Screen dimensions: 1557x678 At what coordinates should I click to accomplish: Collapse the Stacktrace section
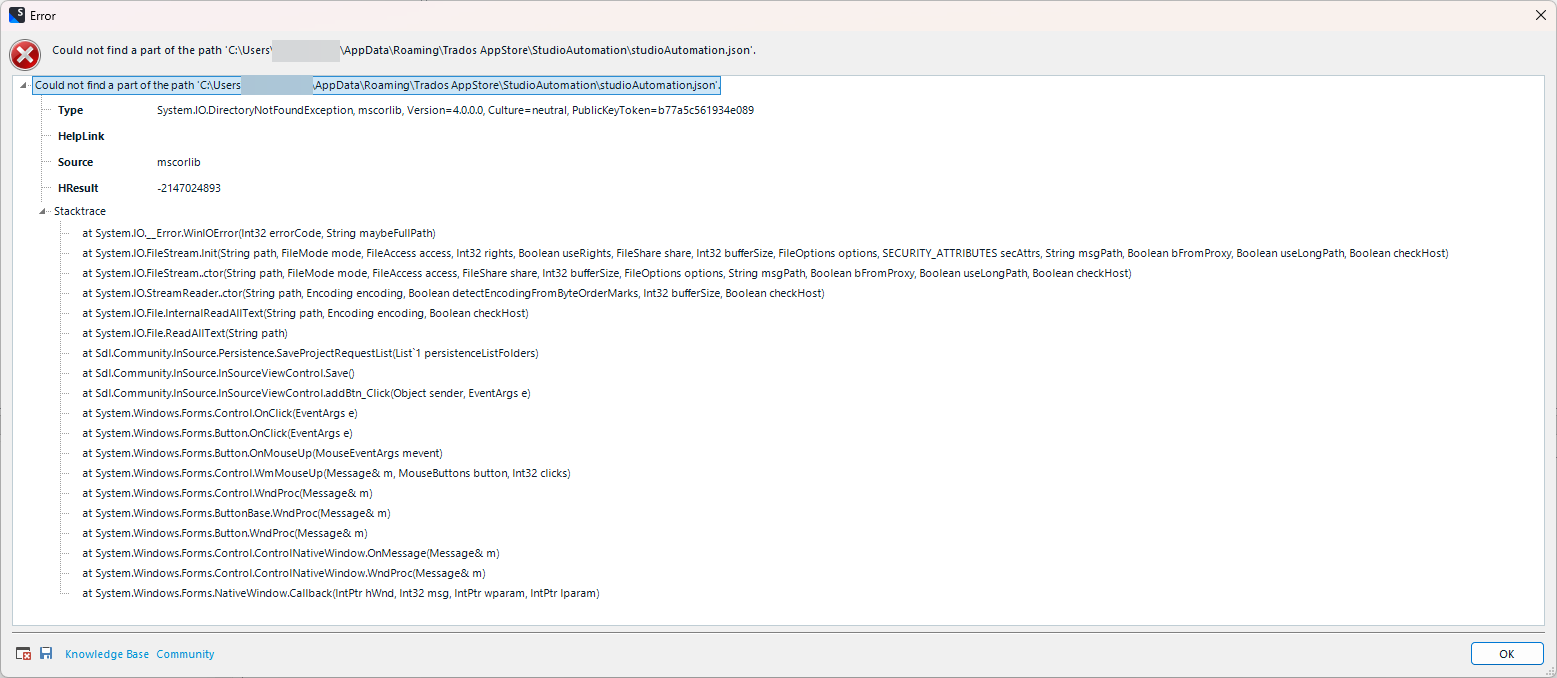coord(42,211)
